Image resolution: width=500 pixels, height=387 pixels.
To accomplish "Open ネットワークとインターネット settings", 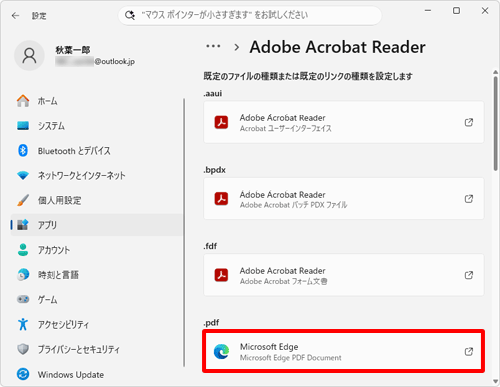I will pyautogui.click(x=97, y=175).
